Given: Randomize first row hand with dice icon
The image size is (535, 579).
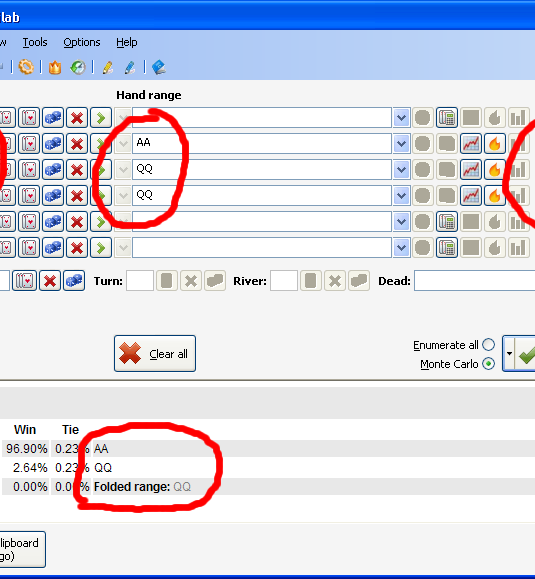Looking at the screenshot, I should coord(53,118).
